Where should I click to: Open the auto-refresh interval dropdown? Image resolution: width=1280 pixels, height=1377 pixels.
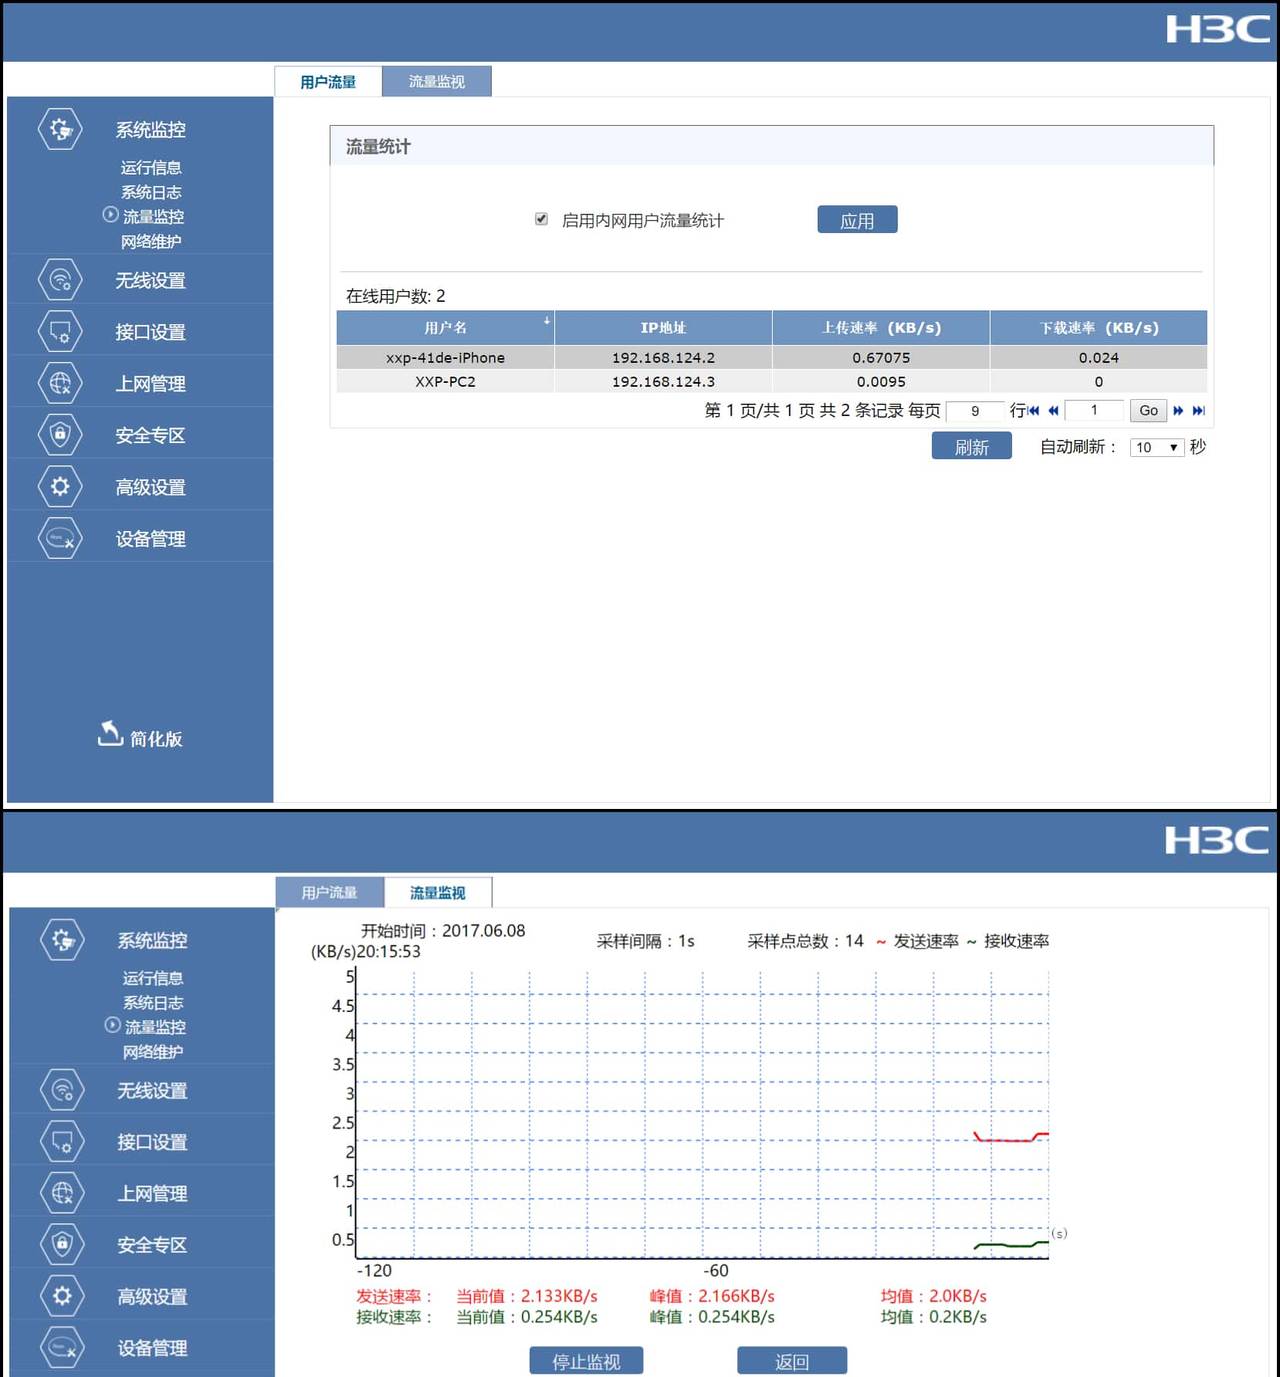(x=1156, y=447)
